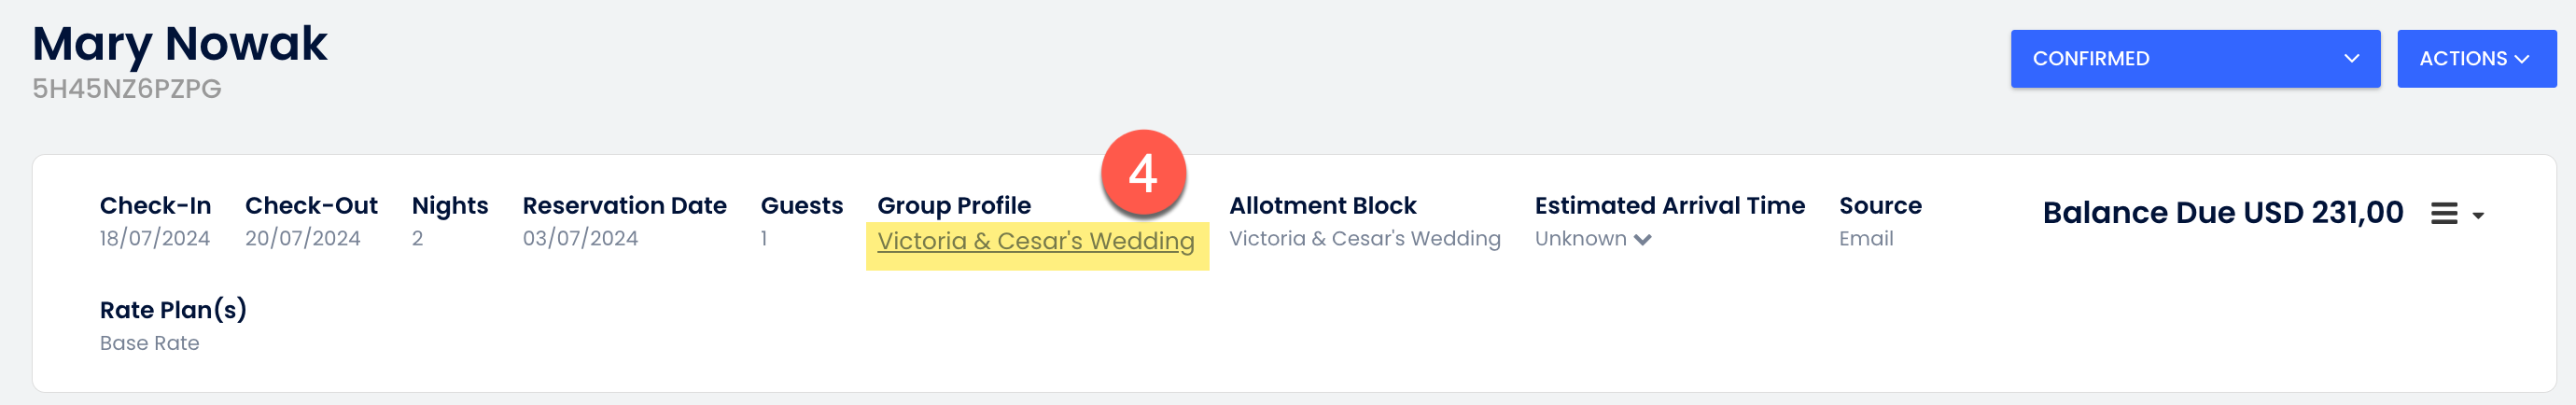This screenshot has height=405, width=2576.
Task: Click the Nights label
Action: (x=450, y=206)
